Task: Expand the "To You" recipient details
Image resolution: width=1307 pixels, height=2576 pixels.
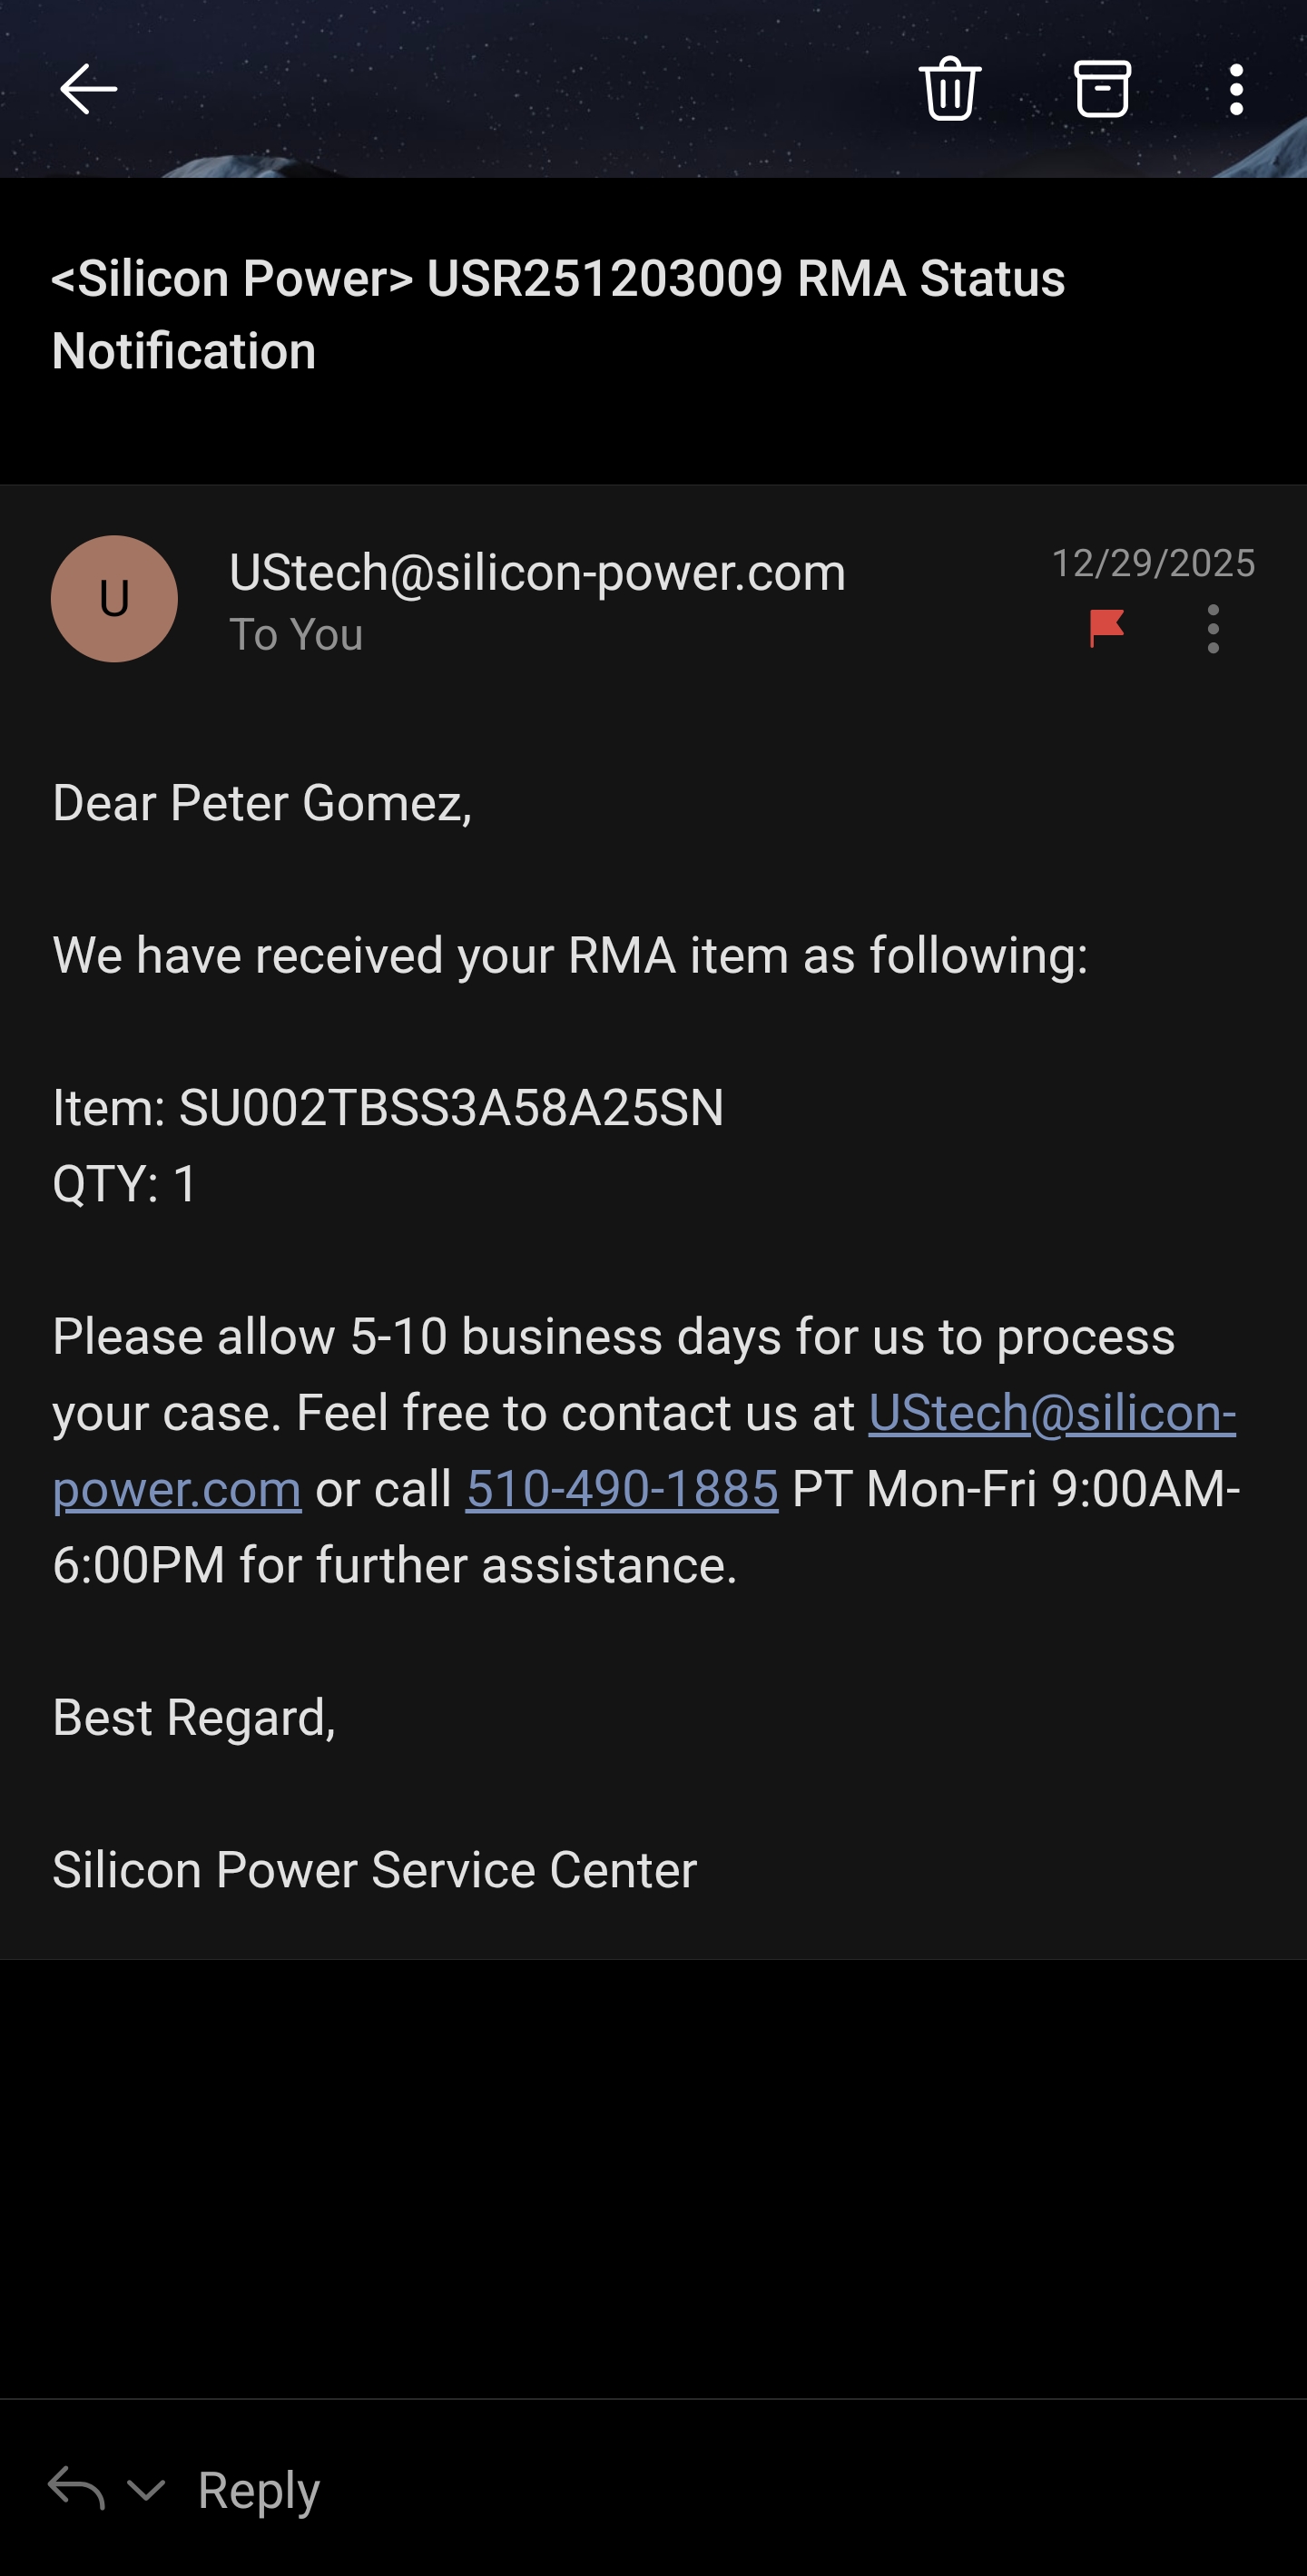Action: [296, 635]
